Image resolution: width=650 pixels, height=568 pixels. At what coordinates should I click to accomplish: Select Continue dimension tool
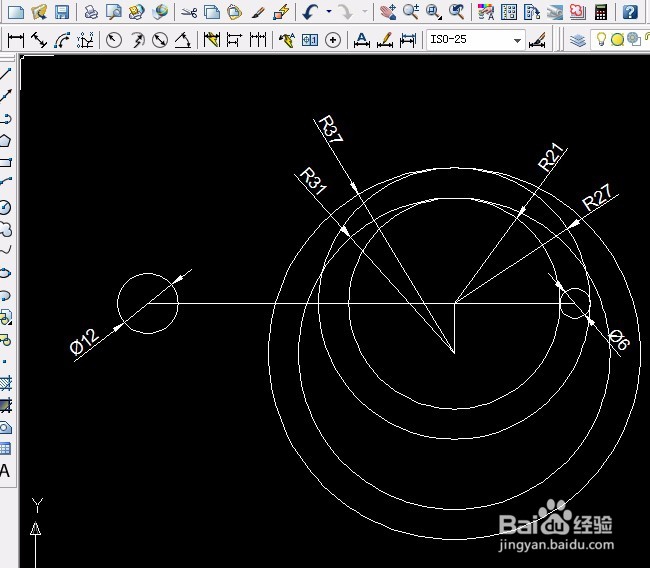click(258, 40)
